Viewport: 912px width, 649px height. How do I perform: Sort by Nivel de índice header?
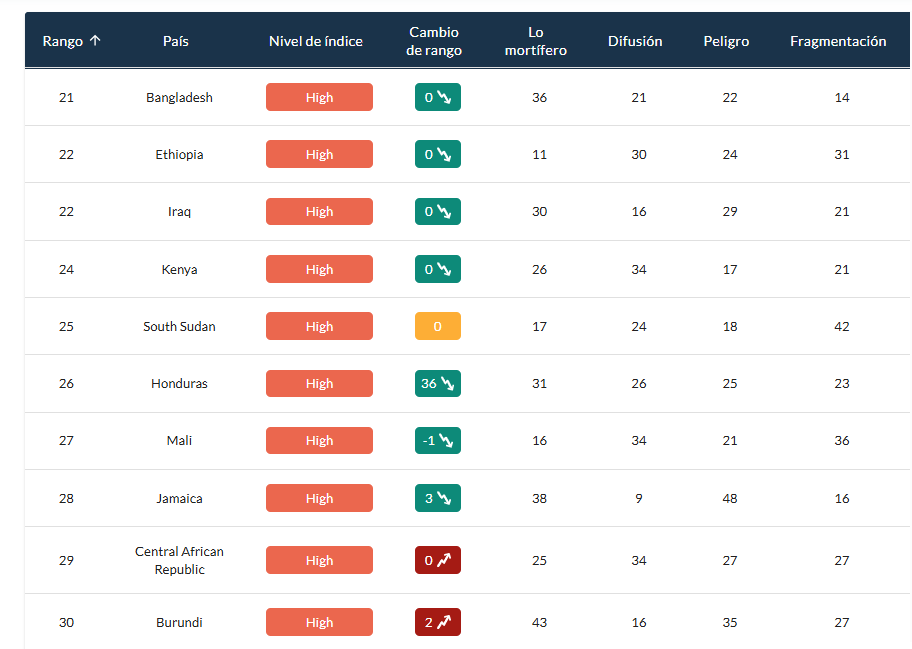316,41
